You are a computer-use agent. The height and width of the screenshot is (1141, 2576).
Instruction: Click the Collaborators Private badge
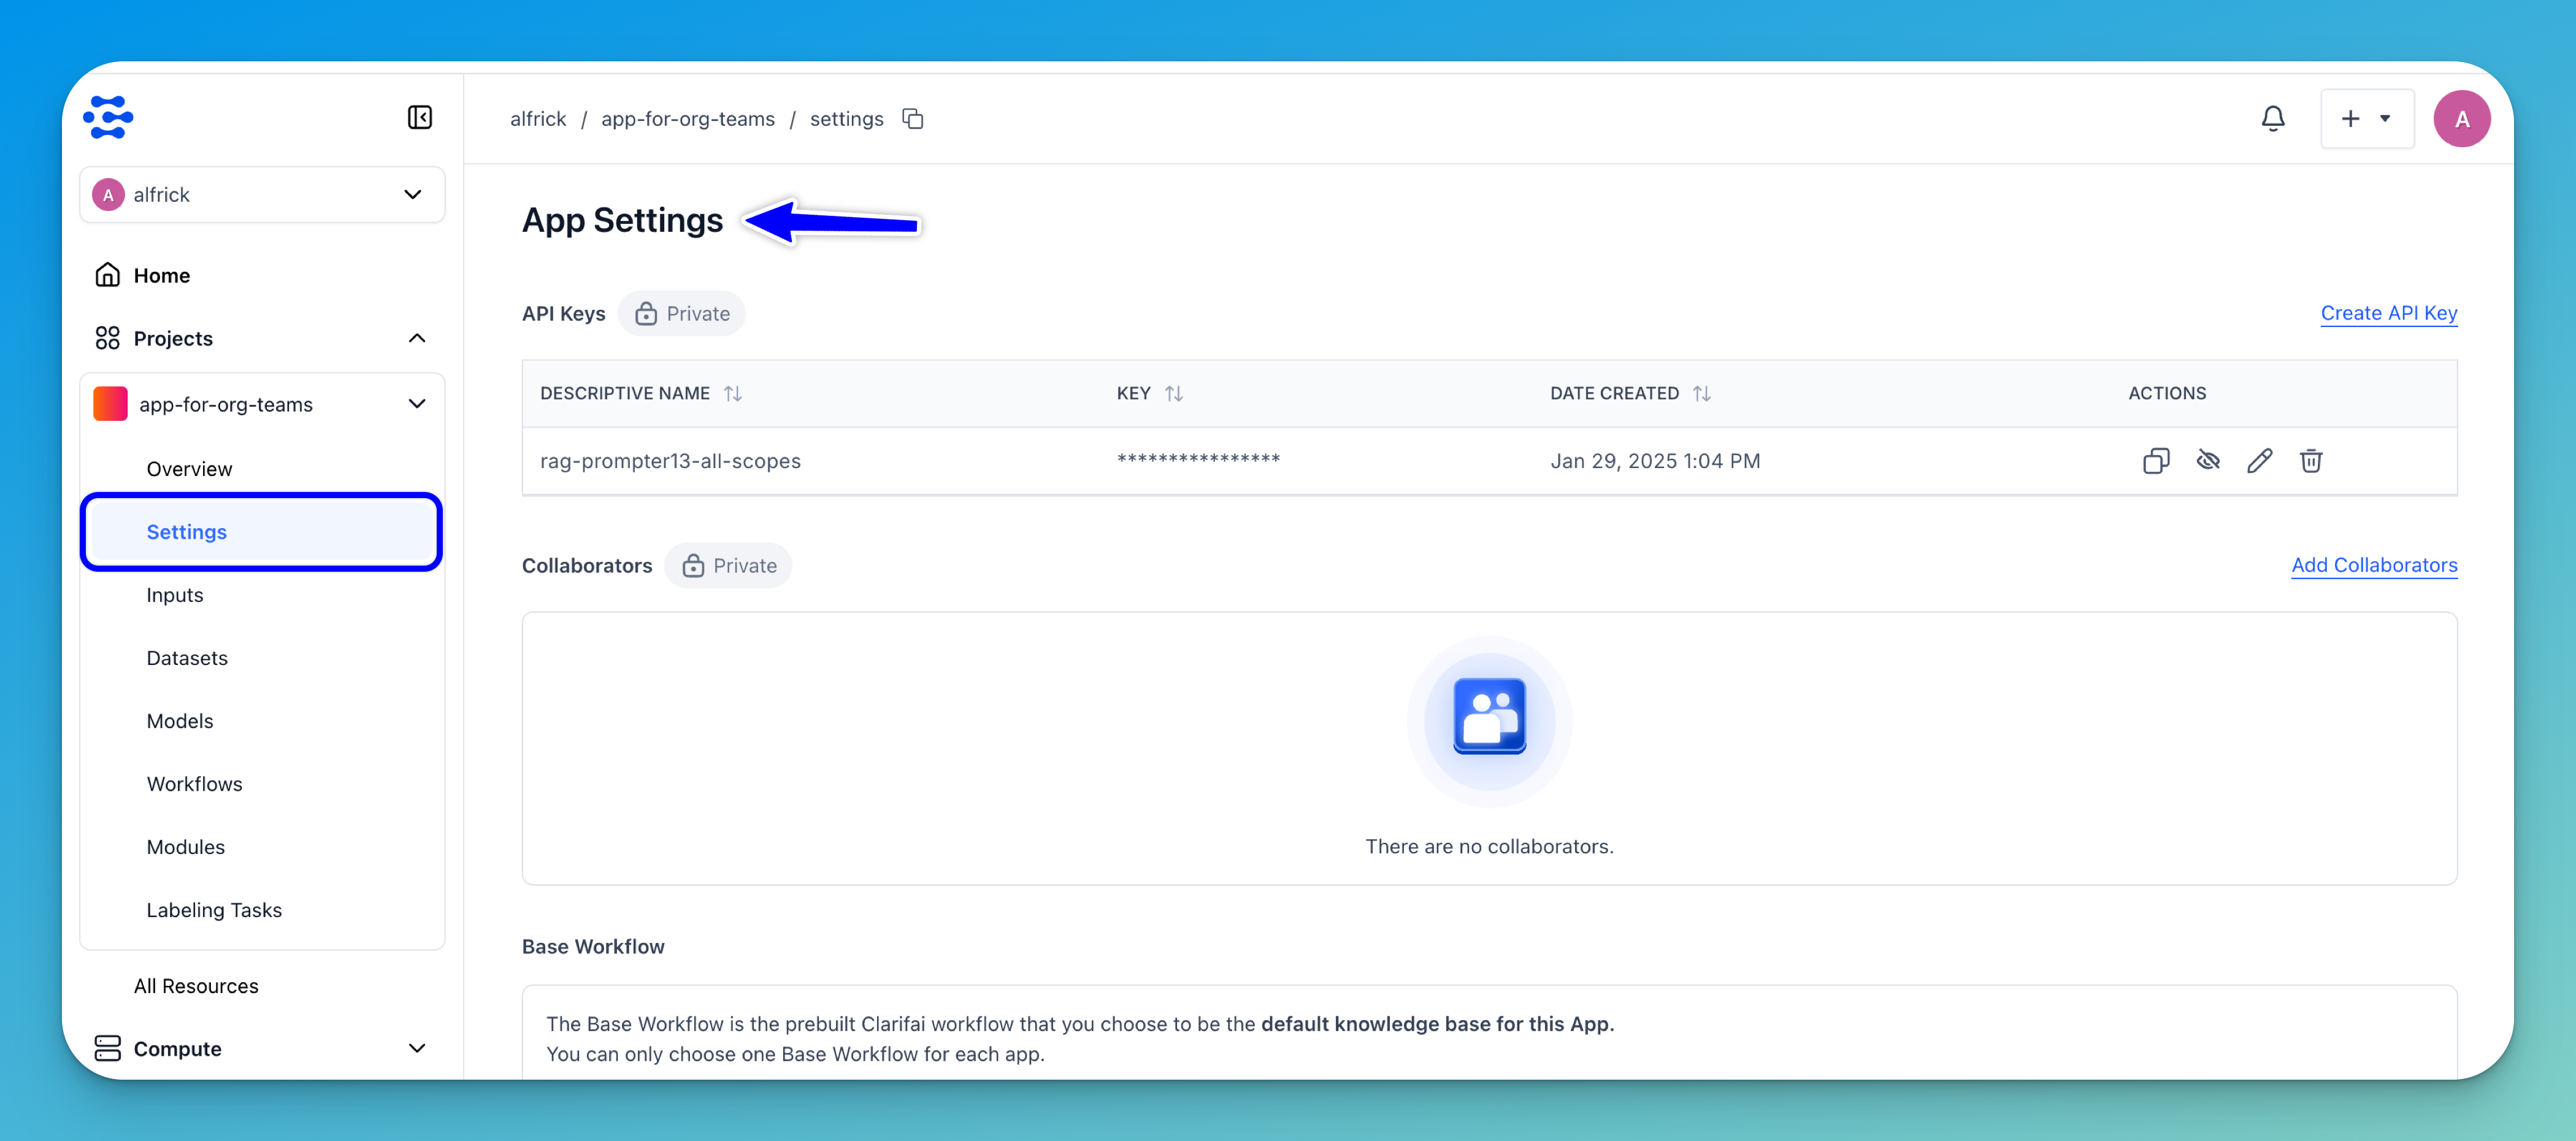tap(728, 566)
